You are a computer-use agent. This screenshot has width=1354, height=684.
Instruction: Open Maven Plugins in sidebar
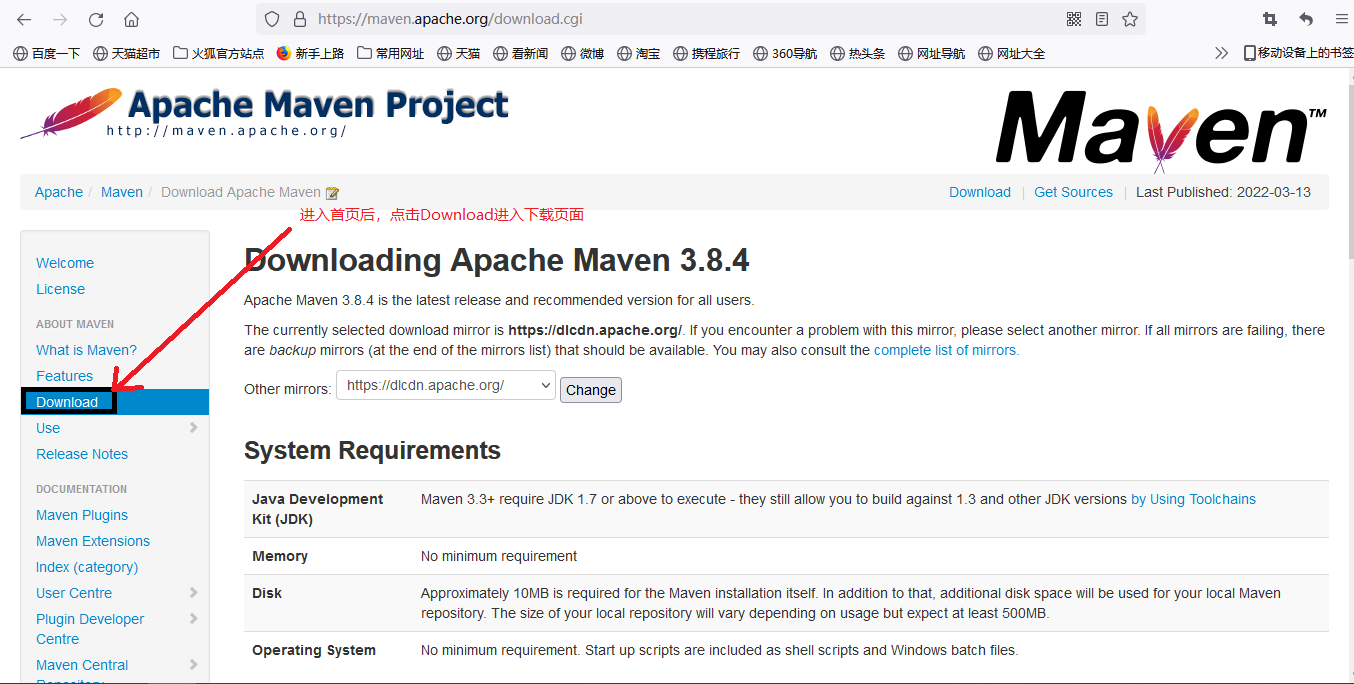(x=82, y=515)
